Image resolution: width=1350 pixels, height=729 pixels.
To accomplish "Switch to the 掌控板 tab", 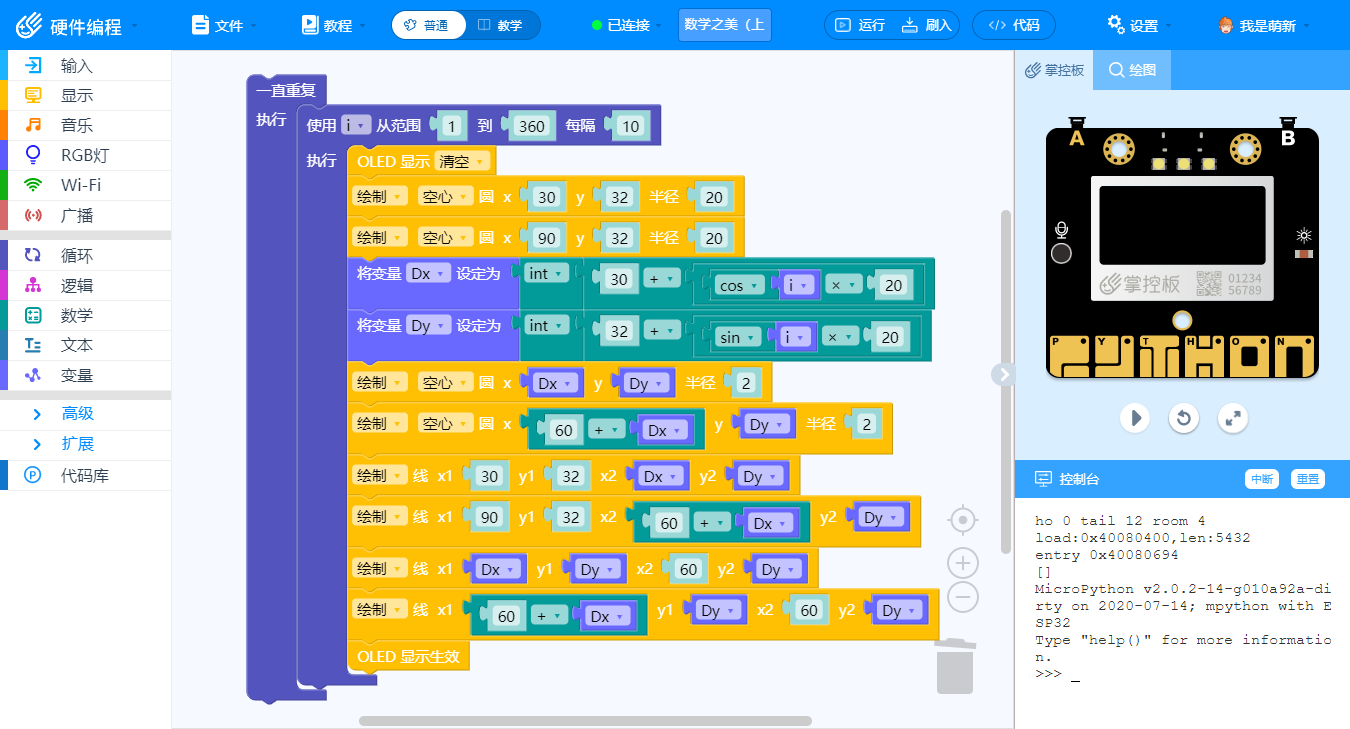I will [x=1054, y=70].
